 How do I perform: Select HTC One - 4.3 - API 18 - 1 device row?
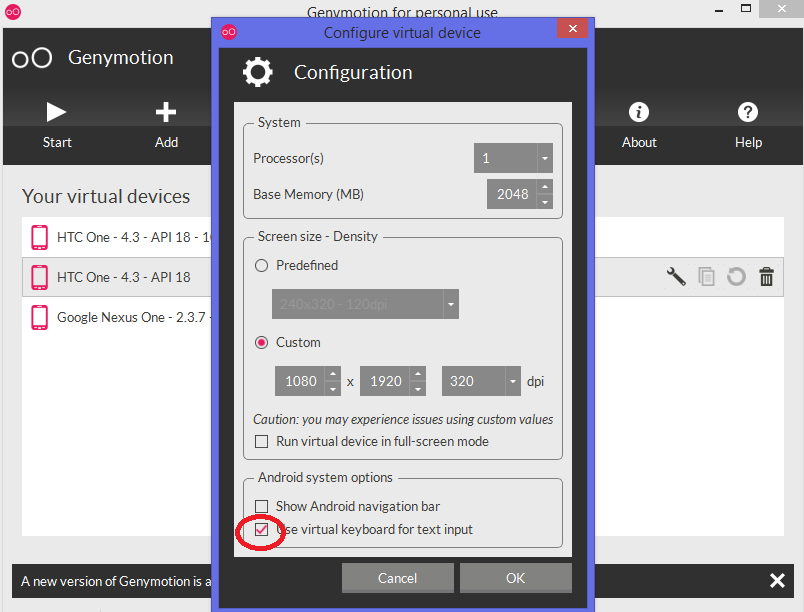pos(116,237)
